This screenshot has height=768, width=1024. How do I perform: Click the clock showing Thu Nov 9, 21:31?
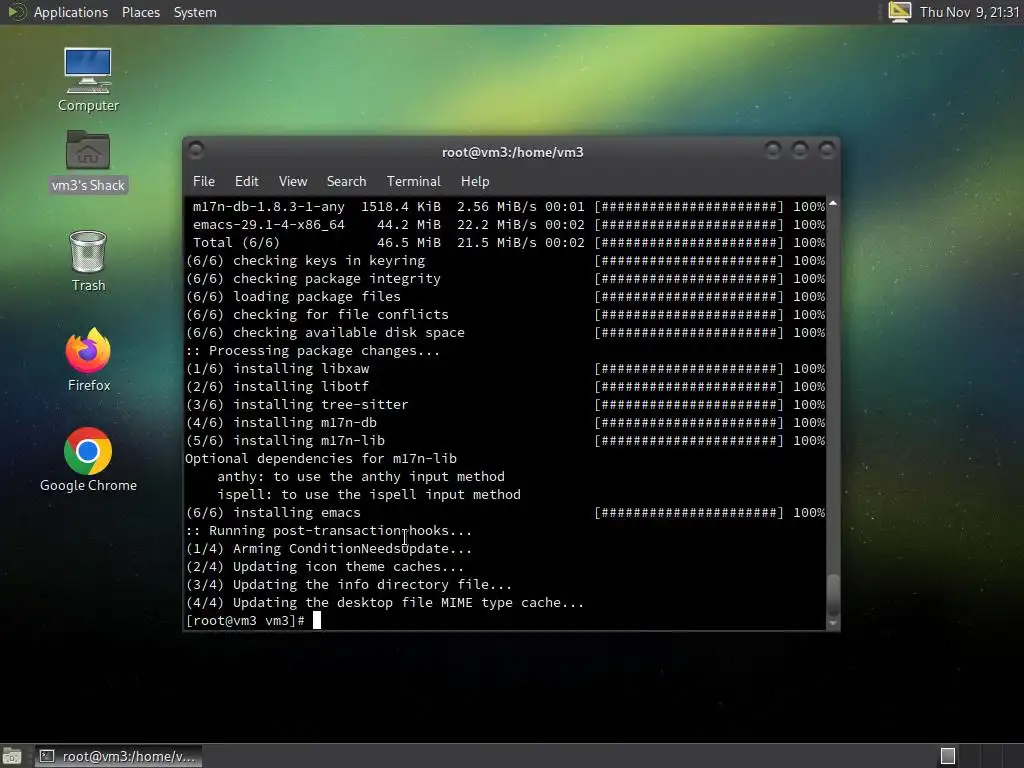969,12
